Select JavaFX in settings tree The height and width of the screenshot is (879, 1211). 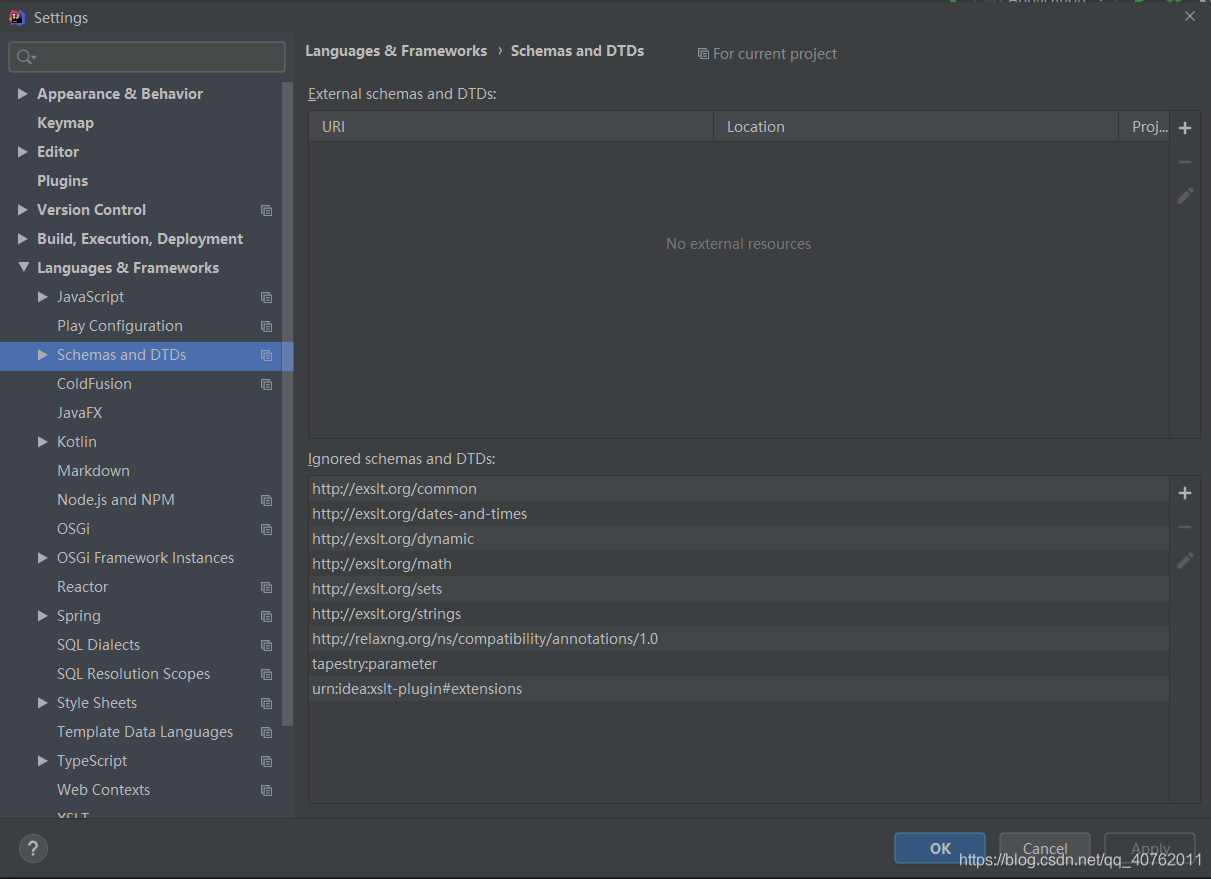tap(79, 413)
